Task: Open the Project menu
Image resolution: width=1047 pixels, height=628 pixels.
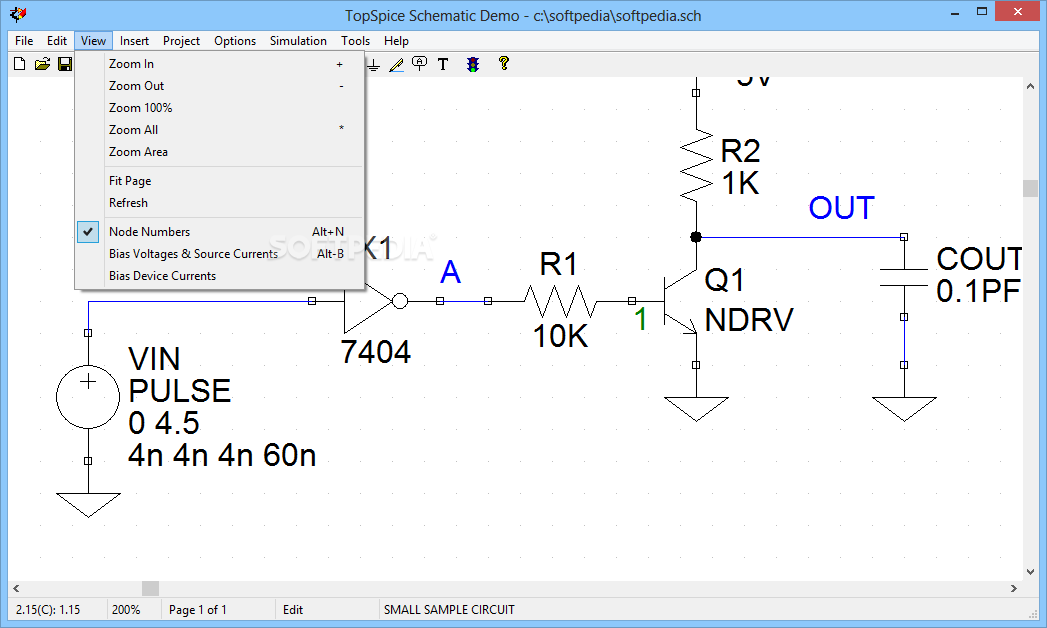Action: point(181,41)
